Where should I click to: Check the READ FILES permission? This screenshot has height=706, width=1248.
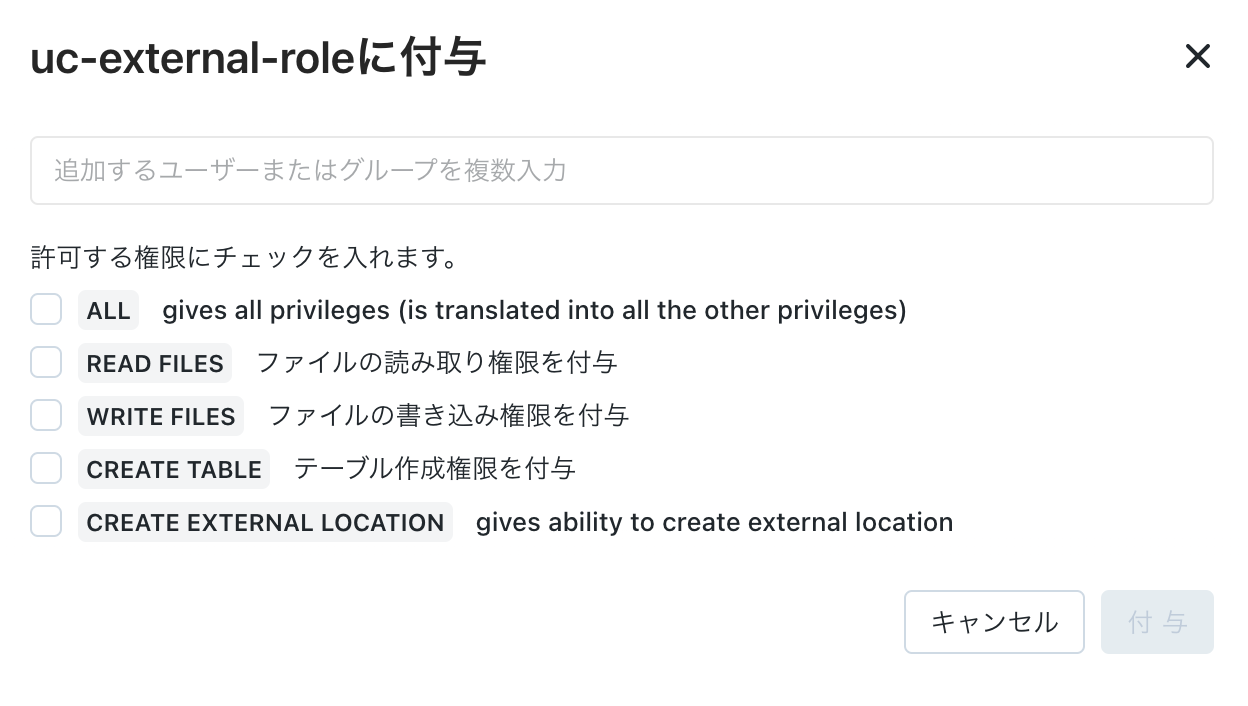point(46,362)
